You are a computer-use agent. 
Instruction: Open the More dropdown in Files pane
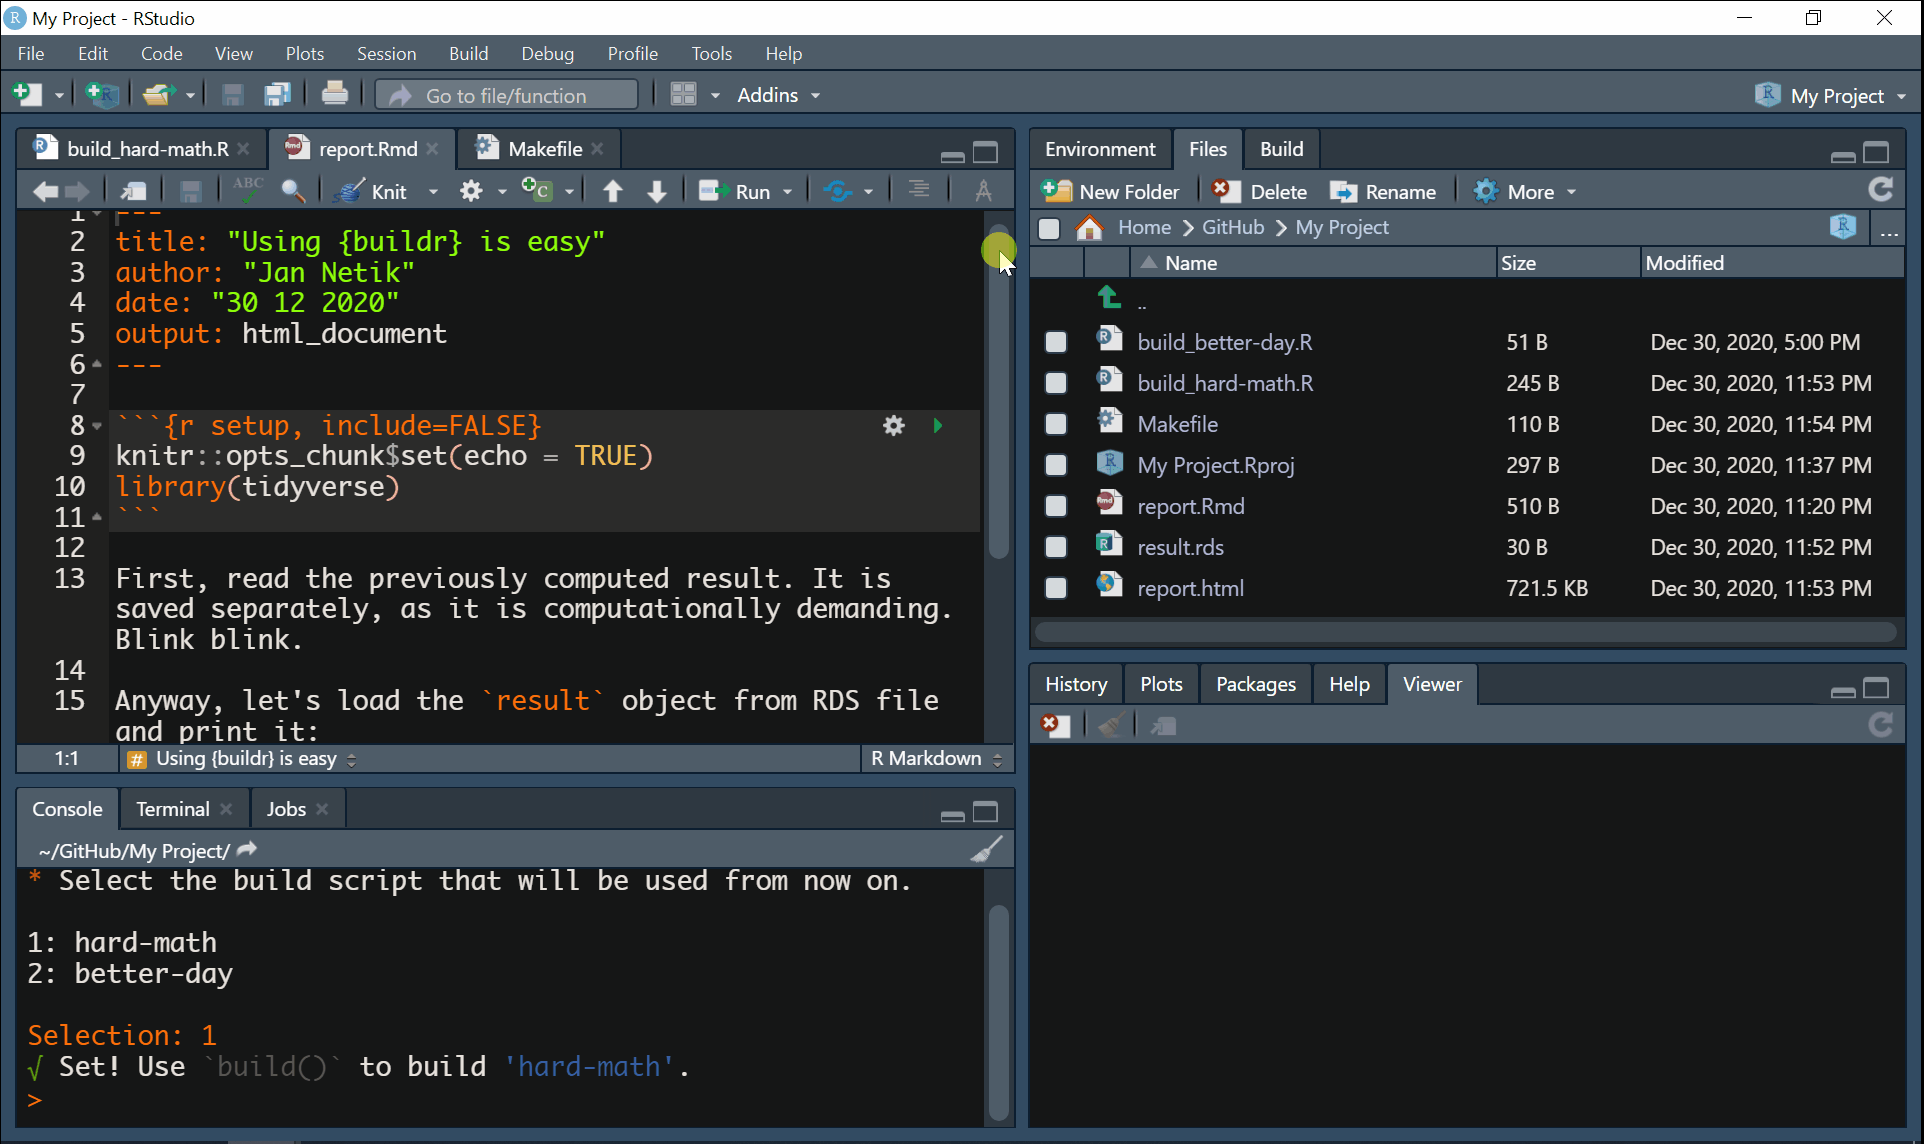coord(1525,191)
